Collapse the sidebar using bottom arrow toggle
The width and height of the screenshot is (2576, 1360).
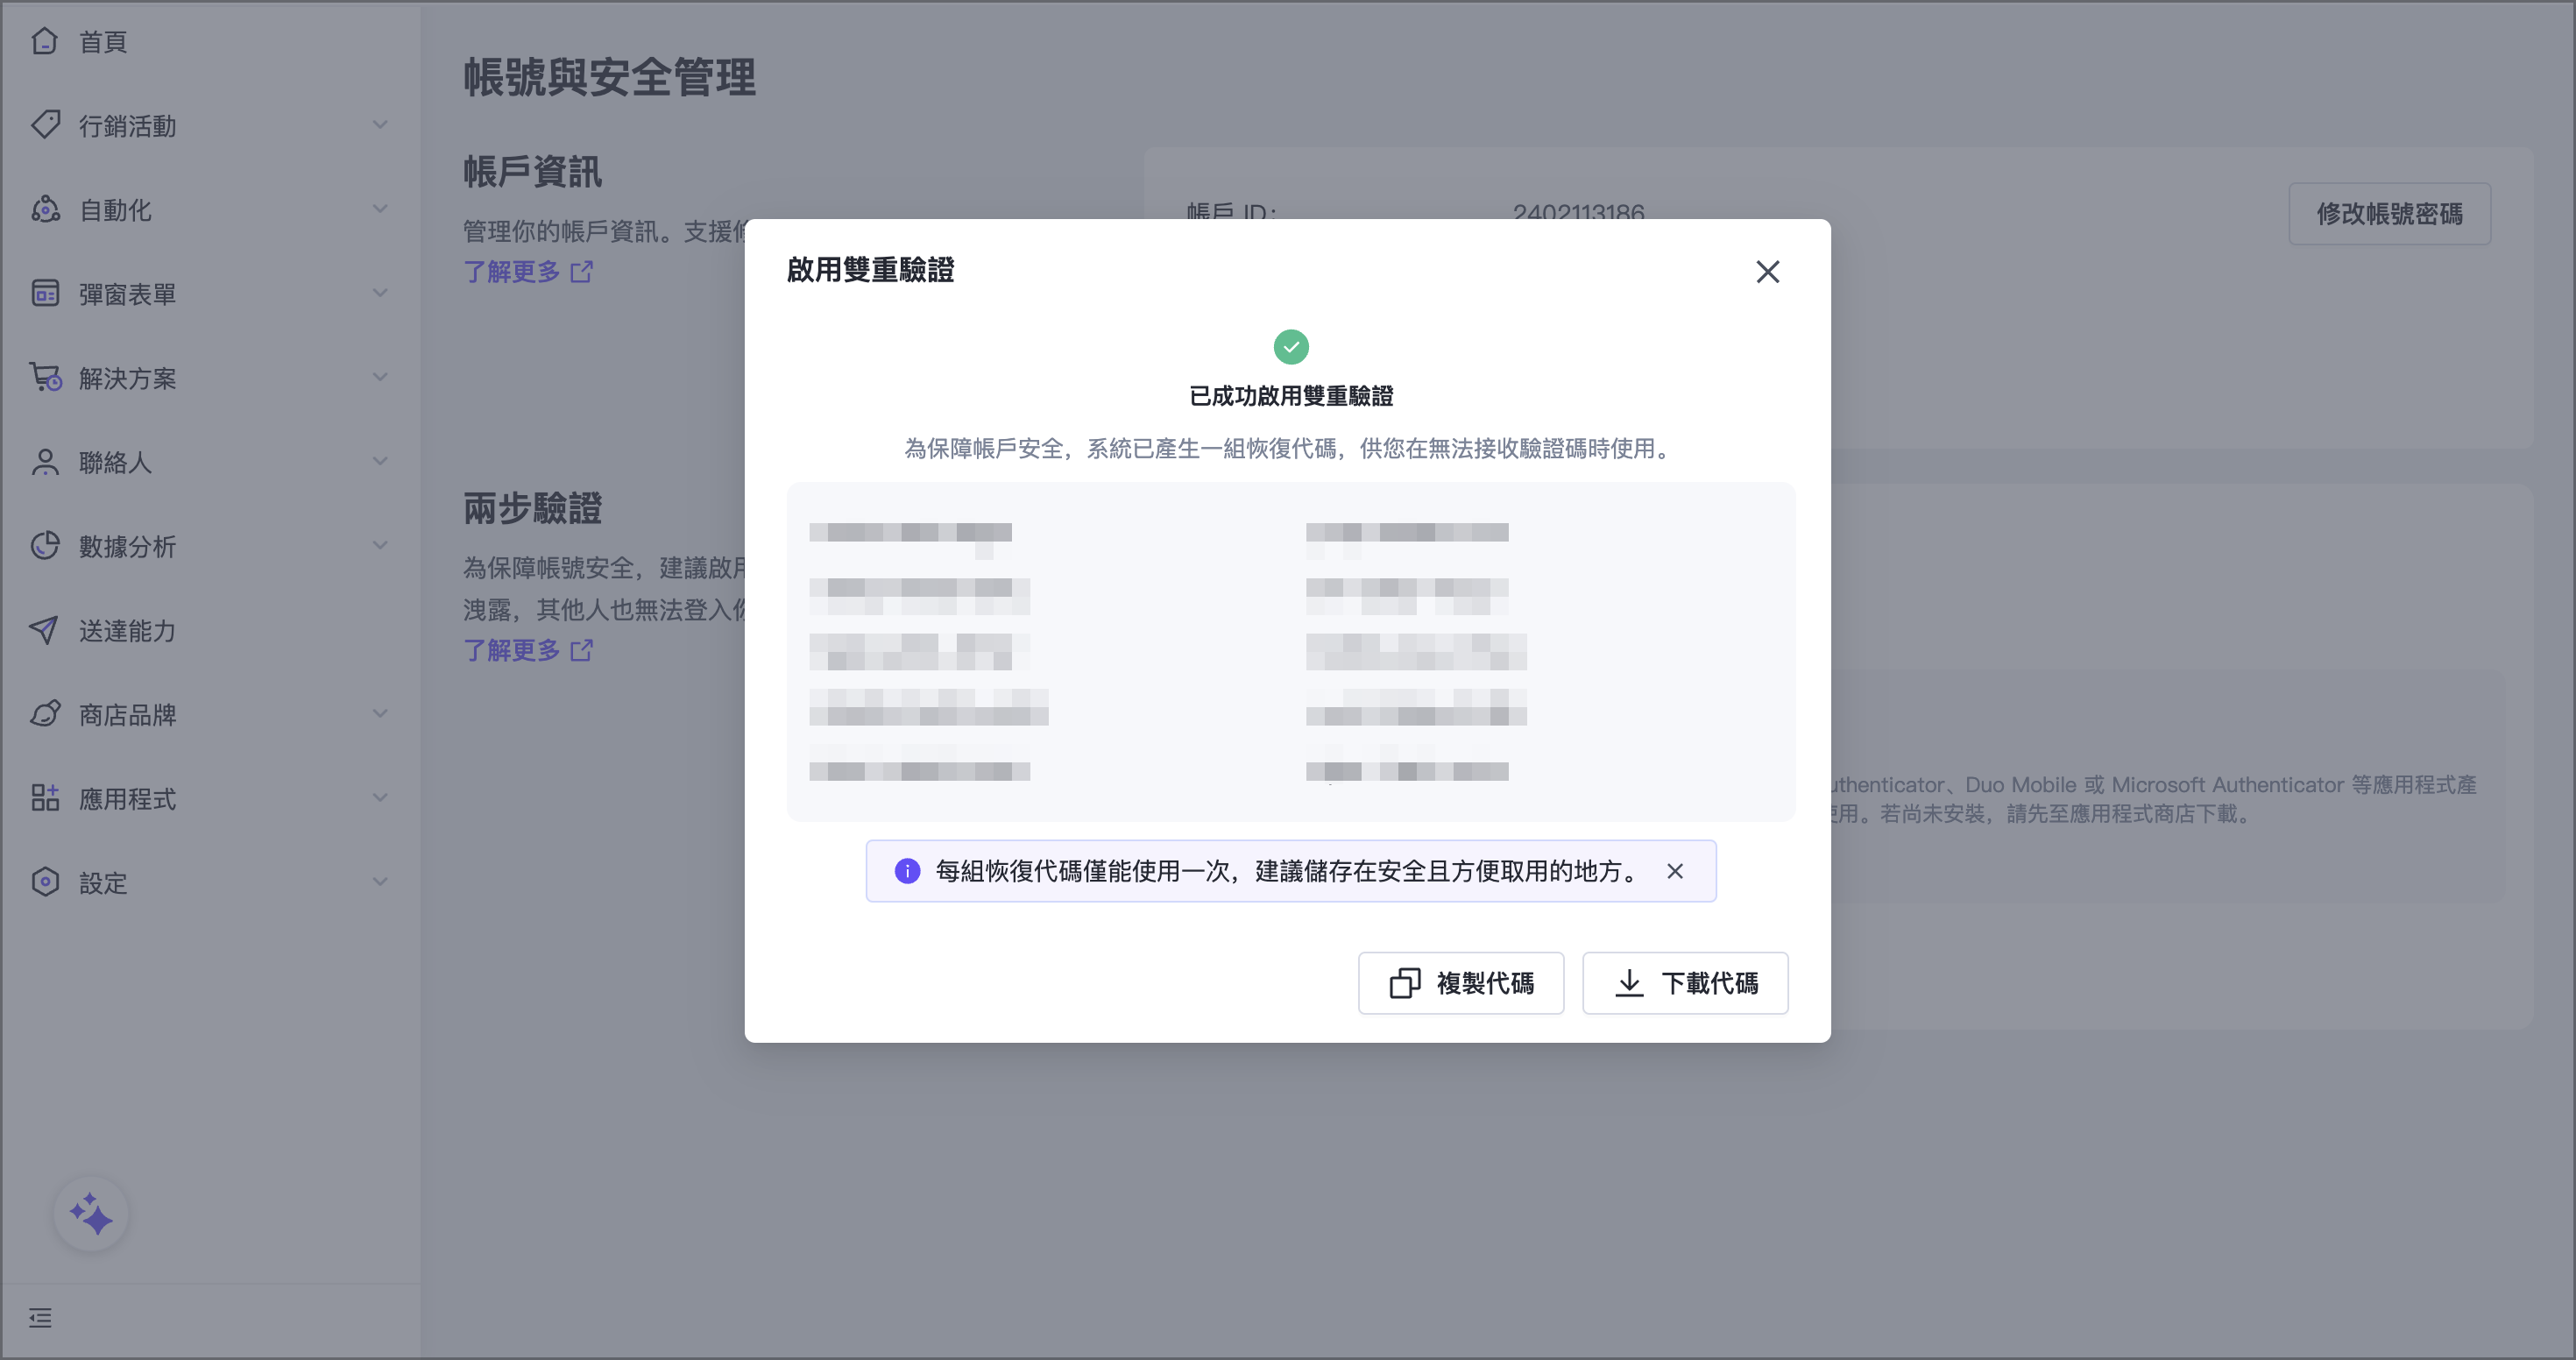(41, 1318)
